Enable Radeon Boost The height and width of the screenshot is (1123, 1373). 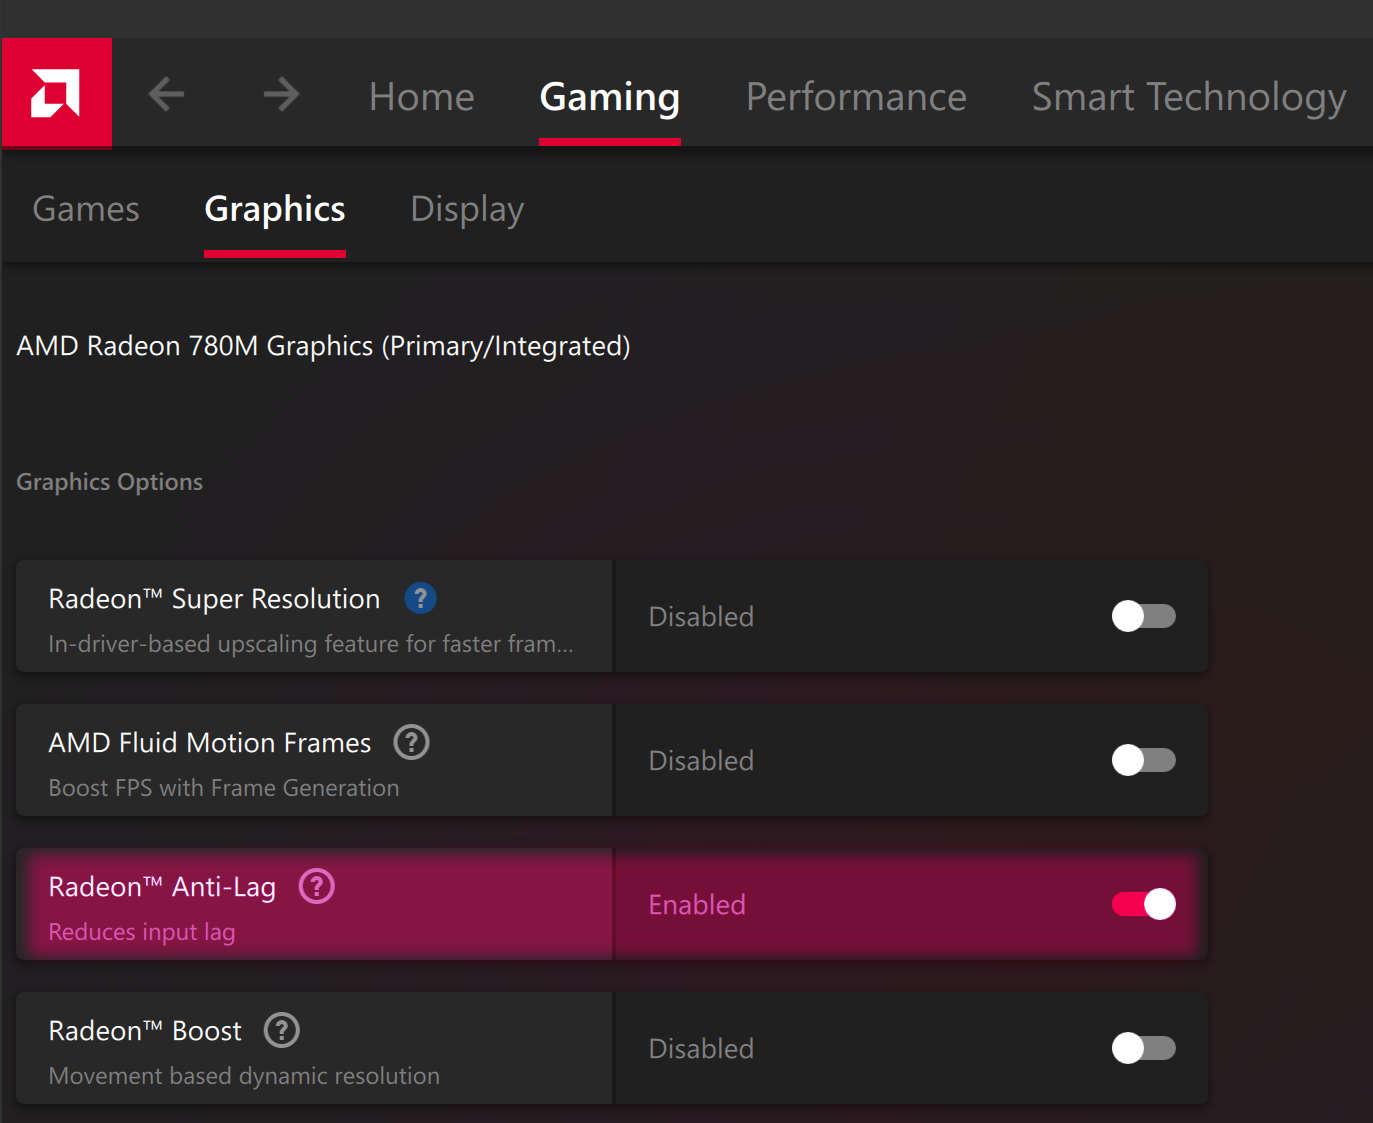(x=1143, y=1048)
